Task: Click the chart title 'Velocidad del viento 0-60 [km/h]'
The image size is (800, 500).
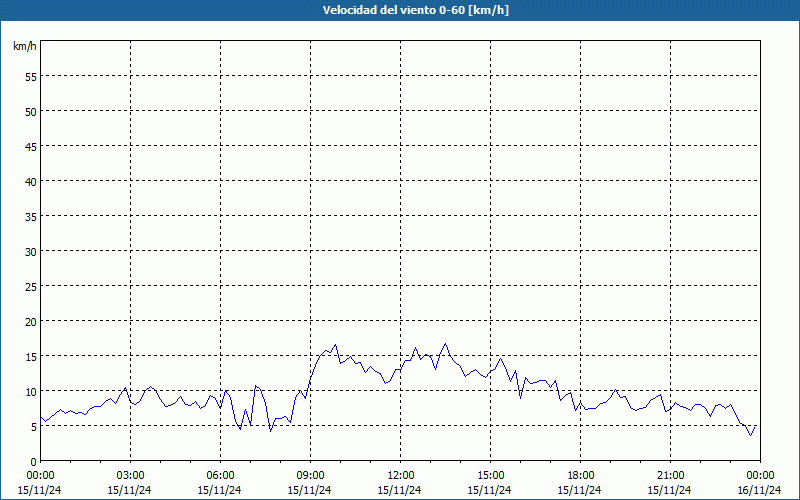Action: tap(415, 10)
